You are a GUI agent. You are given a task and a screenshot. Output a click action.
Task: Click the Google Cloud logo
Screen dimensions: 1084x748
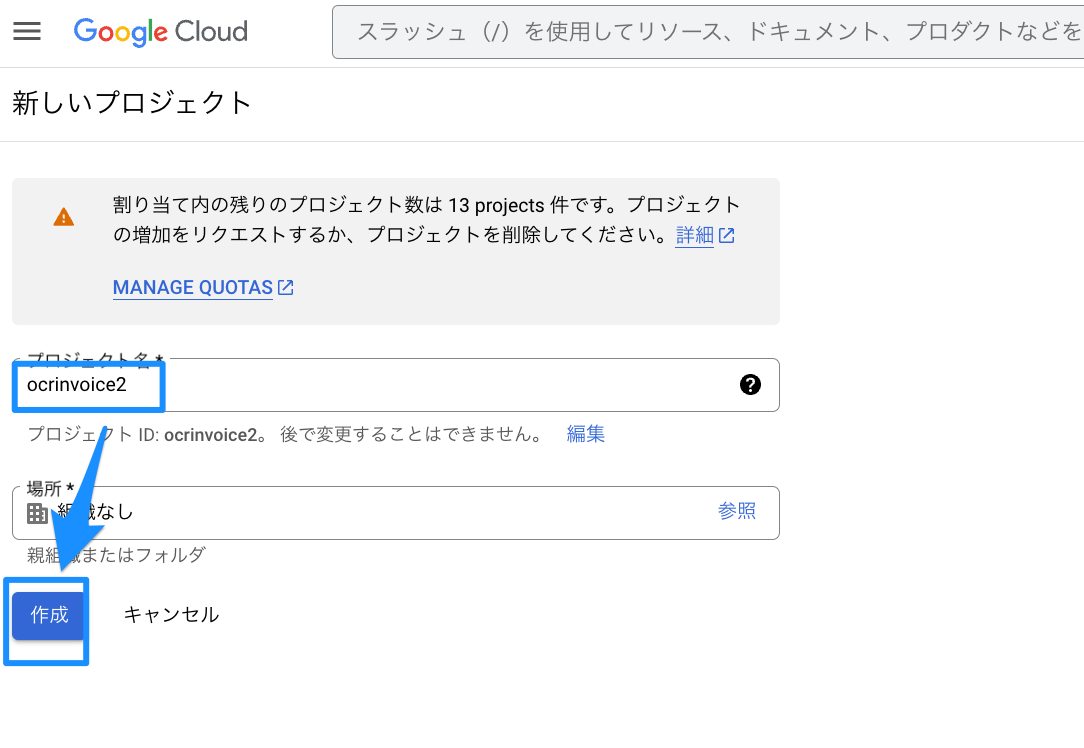(160, 32)
